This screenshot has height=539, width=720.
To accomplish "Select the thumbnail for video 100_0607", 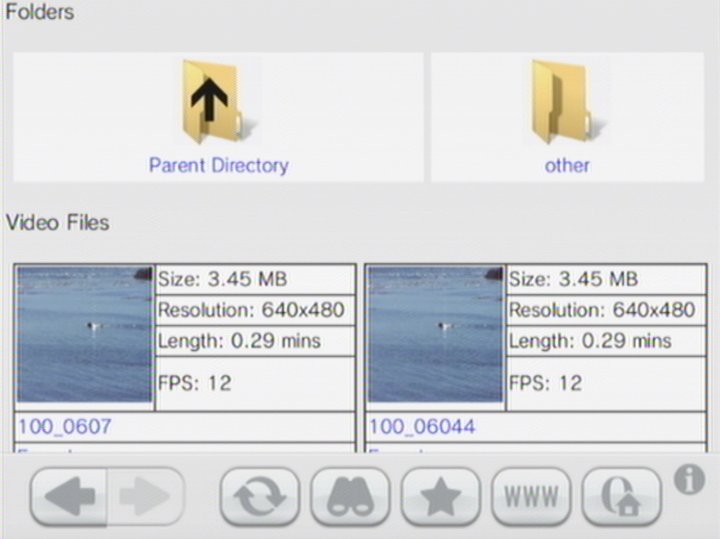I will [x=85, y=334].
